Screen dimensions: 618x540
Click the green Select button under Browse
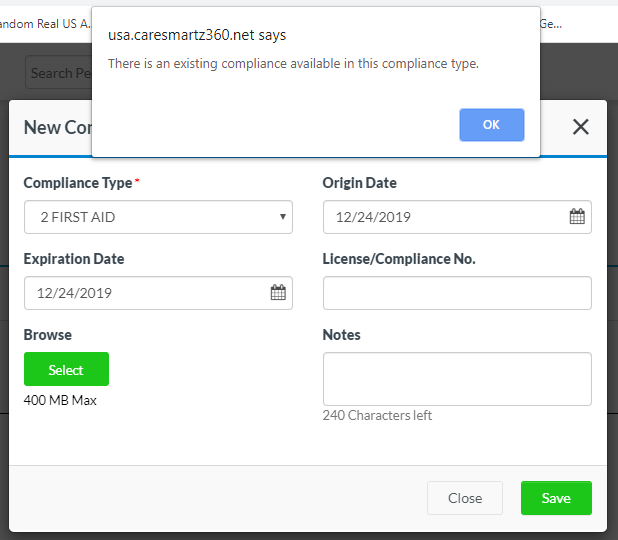click(66, 369)
